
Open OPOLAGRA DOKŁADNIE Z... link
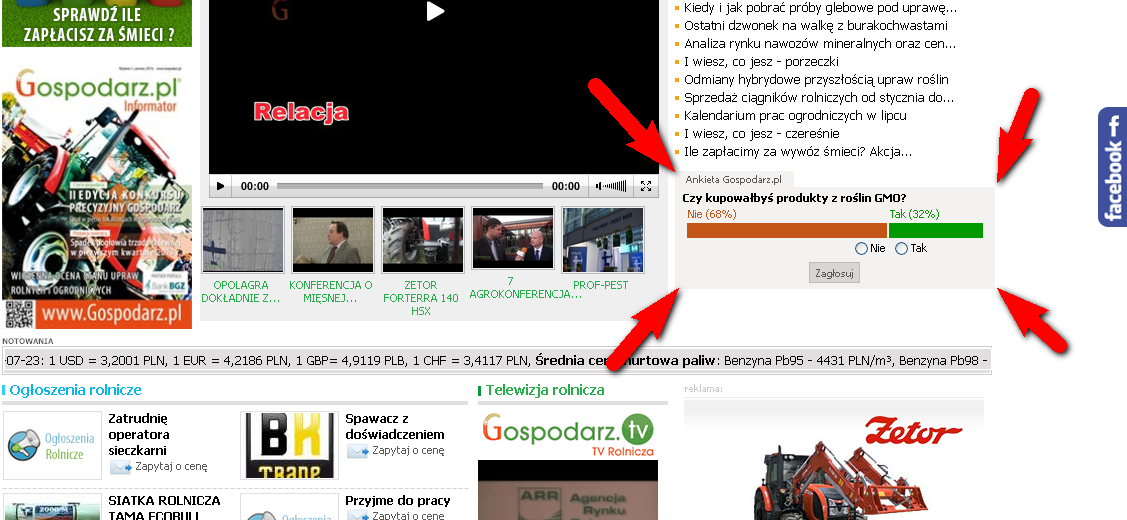tap(241, 291)
